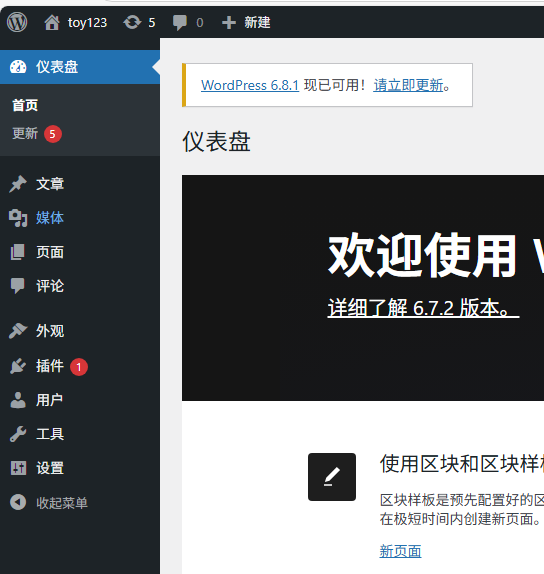The height and width of the screenshot is (574, 544).
Task: Click the wrench icon for 工具
Action: coord(18,434)
